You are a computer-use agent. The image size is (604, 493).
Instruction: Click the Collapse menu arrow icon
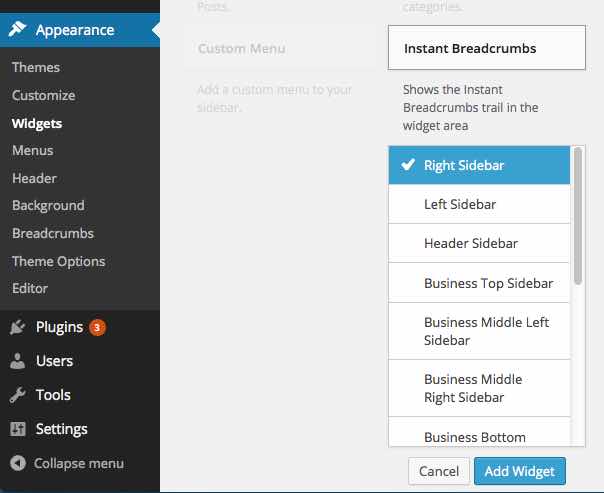18,463
